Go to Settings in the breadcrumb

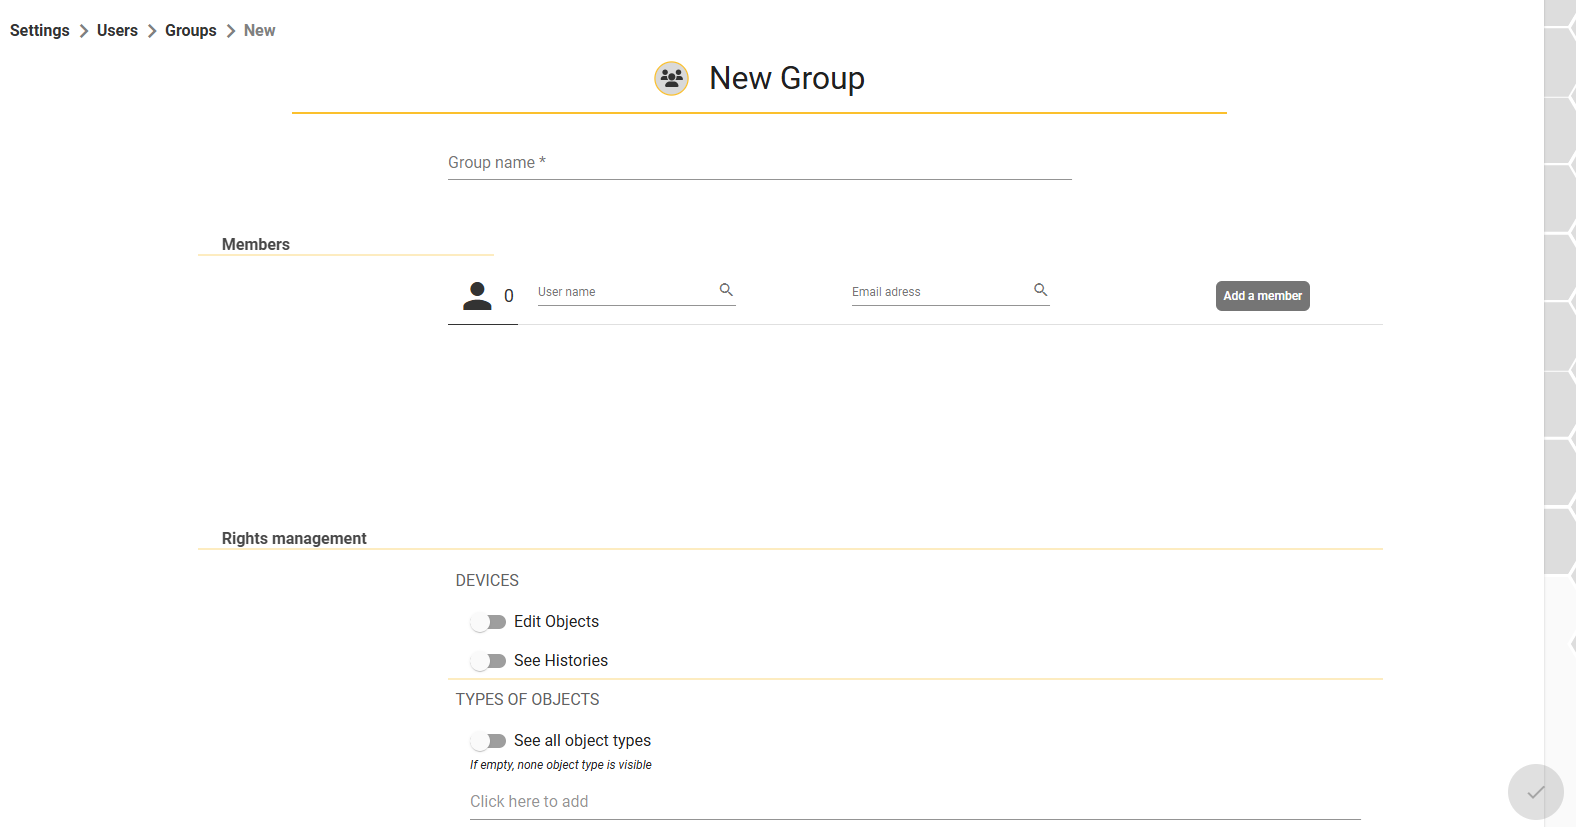coord(40,31)
